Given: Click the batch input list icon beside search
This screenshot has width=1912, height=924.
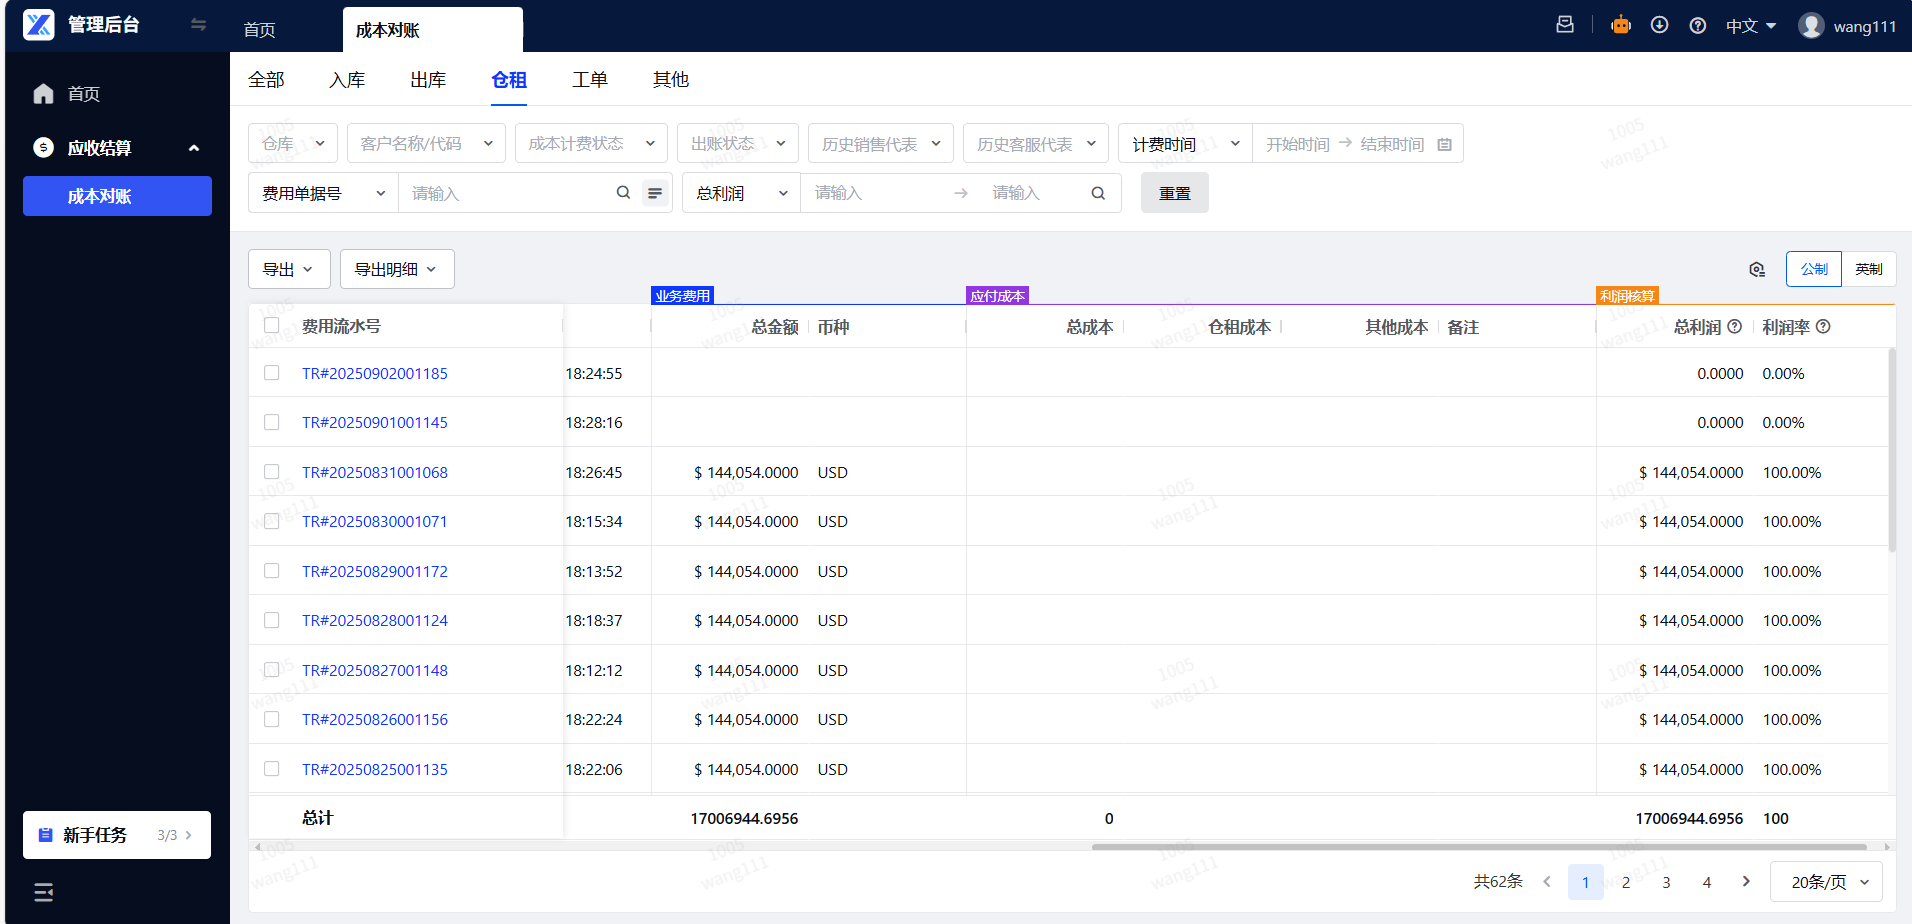Looking at the screenshot, I should click(655, 193).
